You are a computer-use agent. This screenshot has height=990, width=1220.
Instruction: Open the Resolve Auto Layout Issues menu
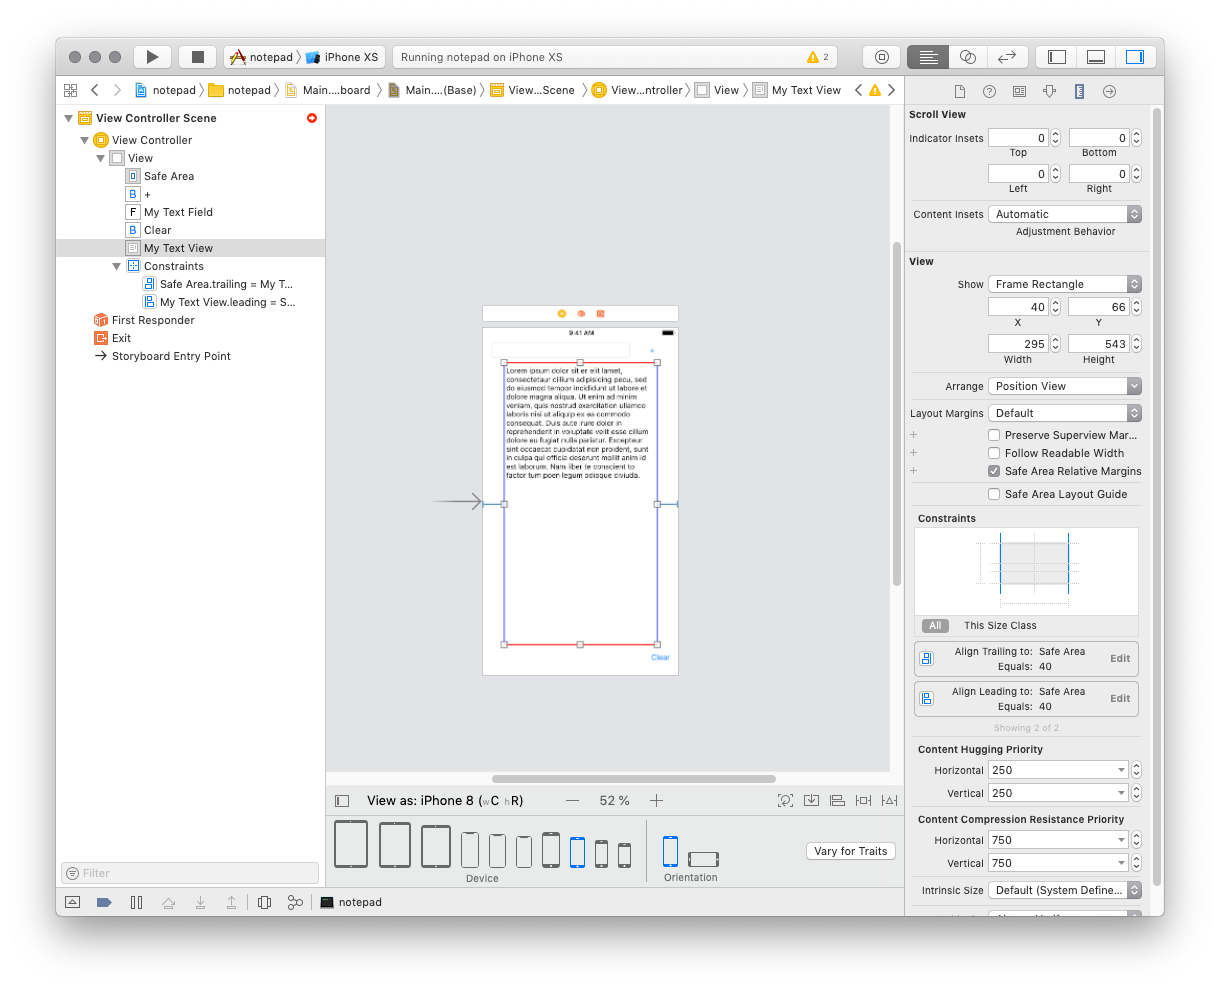889,801
